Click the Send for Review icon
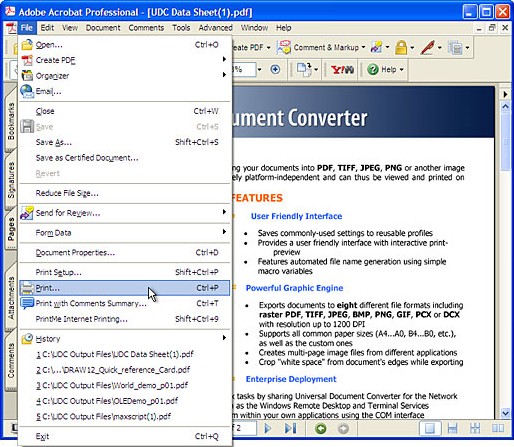The height and width of the screenshot is (447, 514). click(x=27, y=213)
